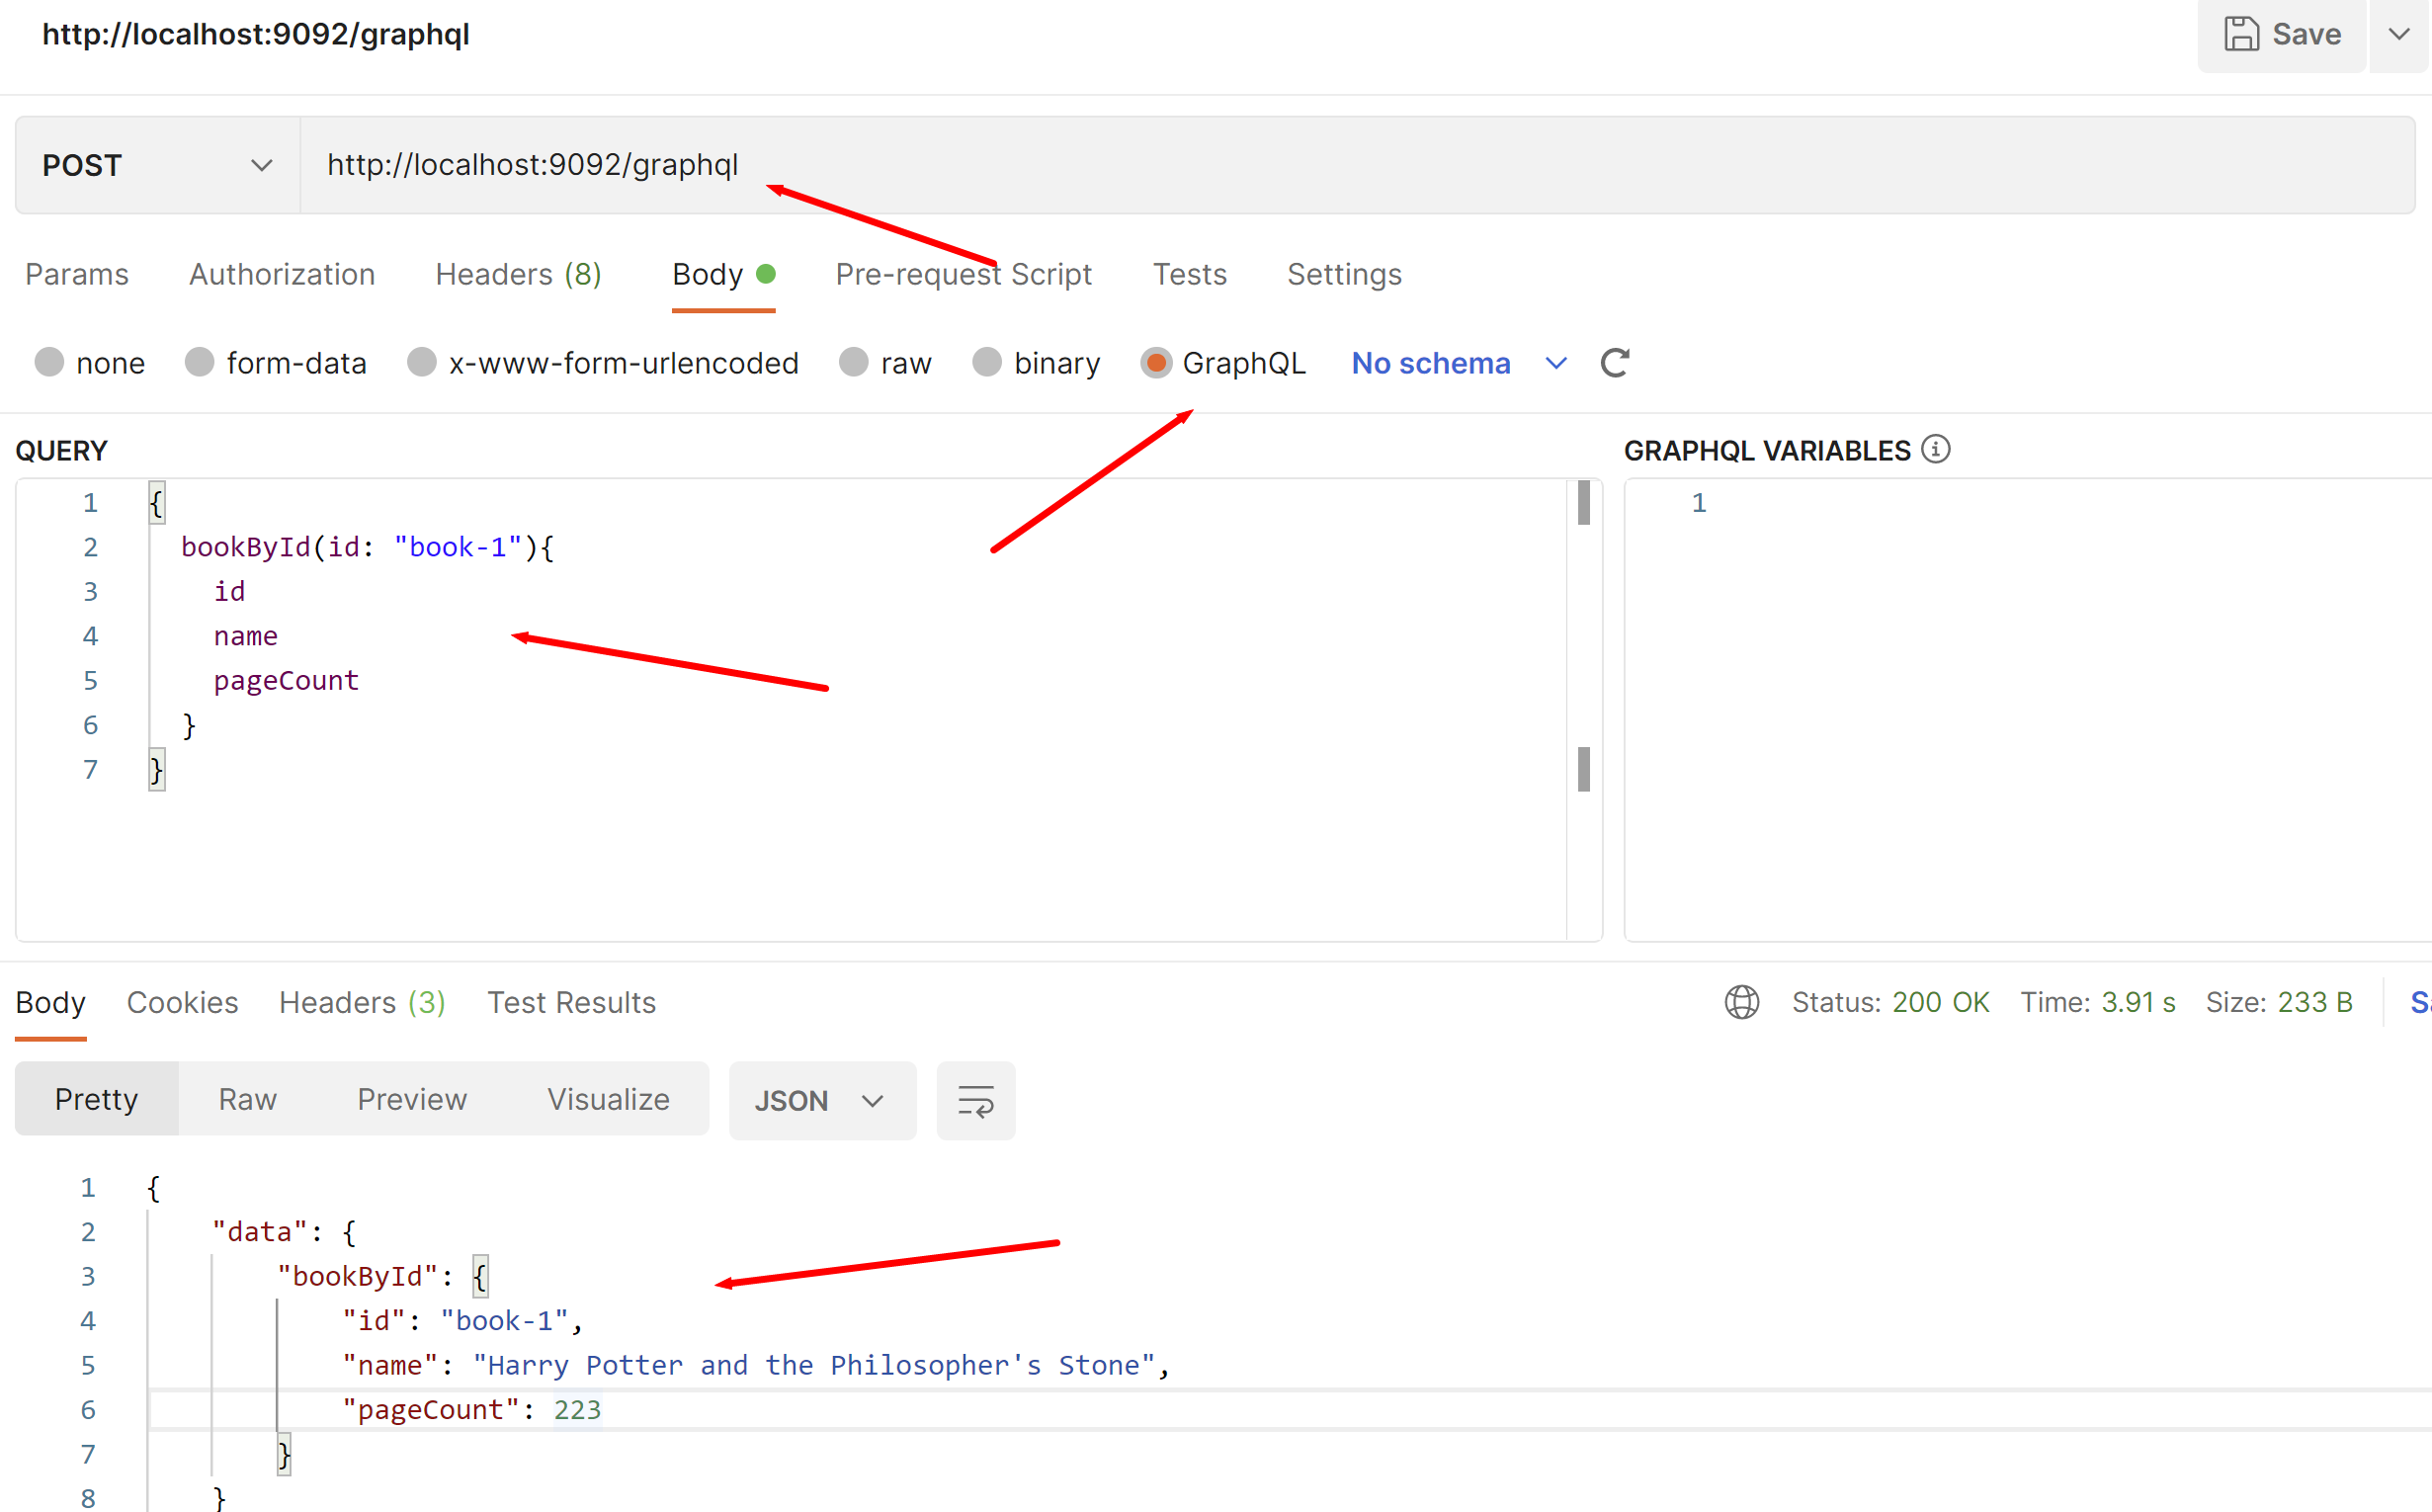Click the Status 200 OK text
The image size is (2432, 1512).
(x=1890, y=1002)
